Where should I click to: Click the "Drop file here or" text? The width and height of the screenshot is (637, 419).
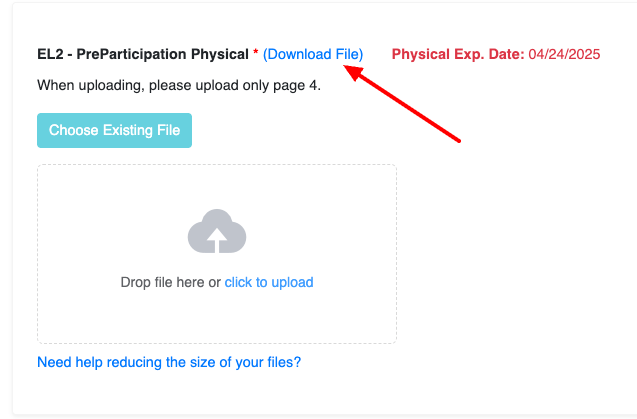pos(170,282)
